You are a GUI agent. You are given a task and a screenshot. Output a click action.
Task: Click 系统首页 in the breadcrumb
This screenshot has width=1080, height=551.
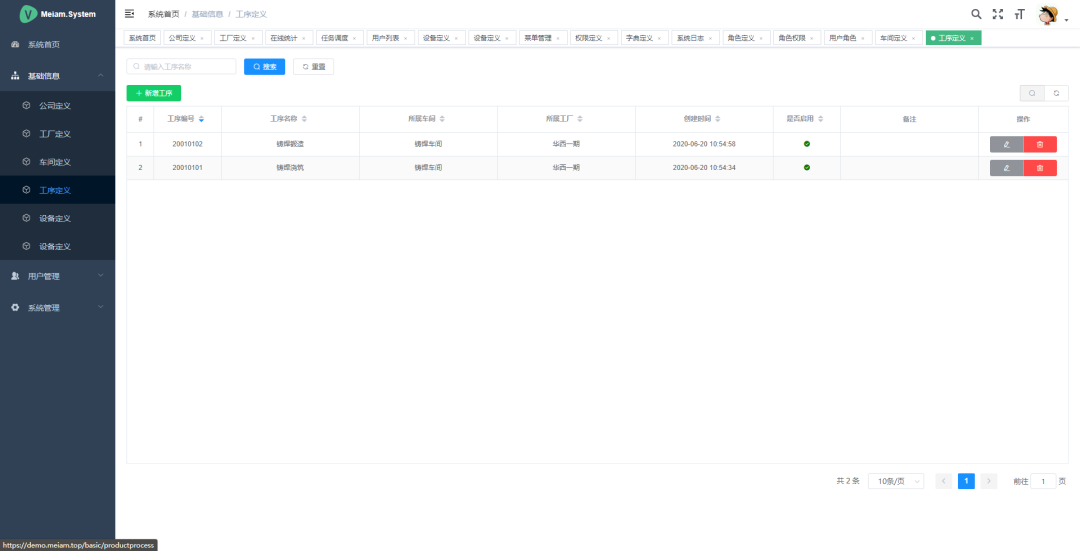(163, 14)
